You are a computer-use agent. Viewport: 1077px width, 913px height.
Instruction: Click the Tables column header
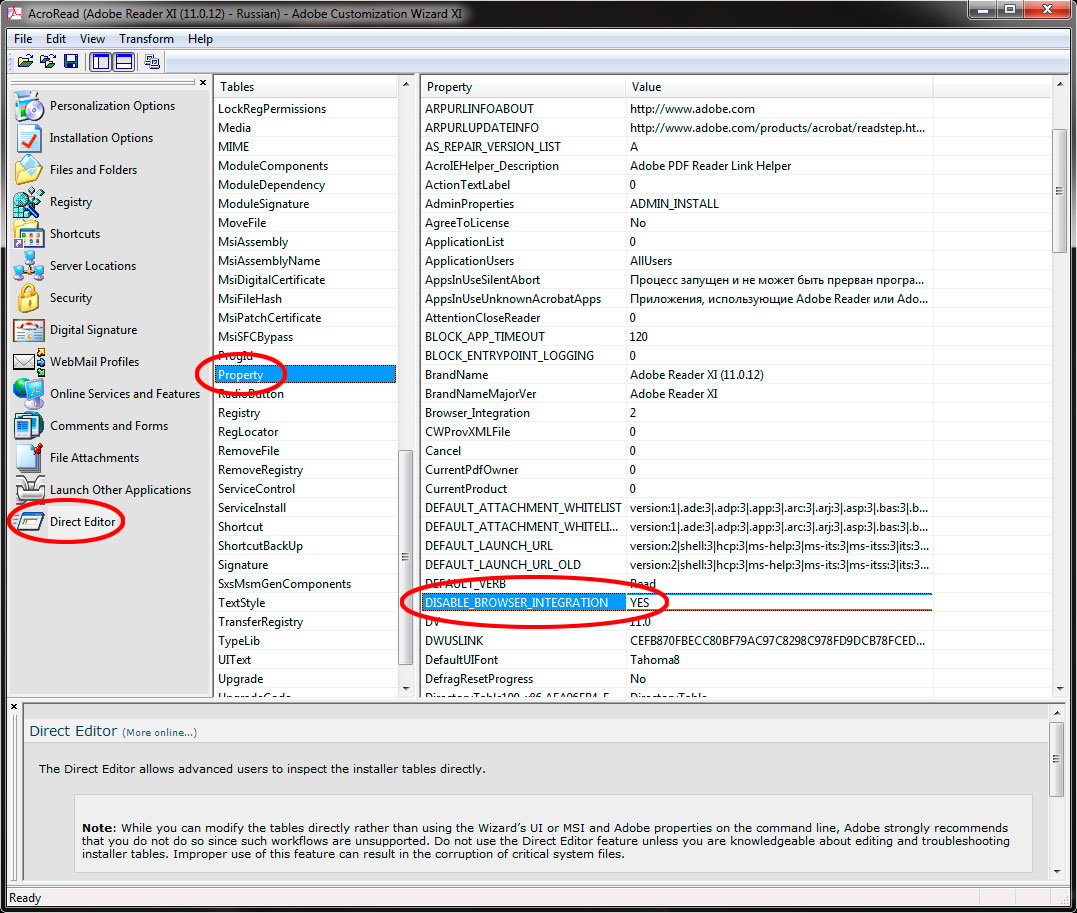pos(306,87)
